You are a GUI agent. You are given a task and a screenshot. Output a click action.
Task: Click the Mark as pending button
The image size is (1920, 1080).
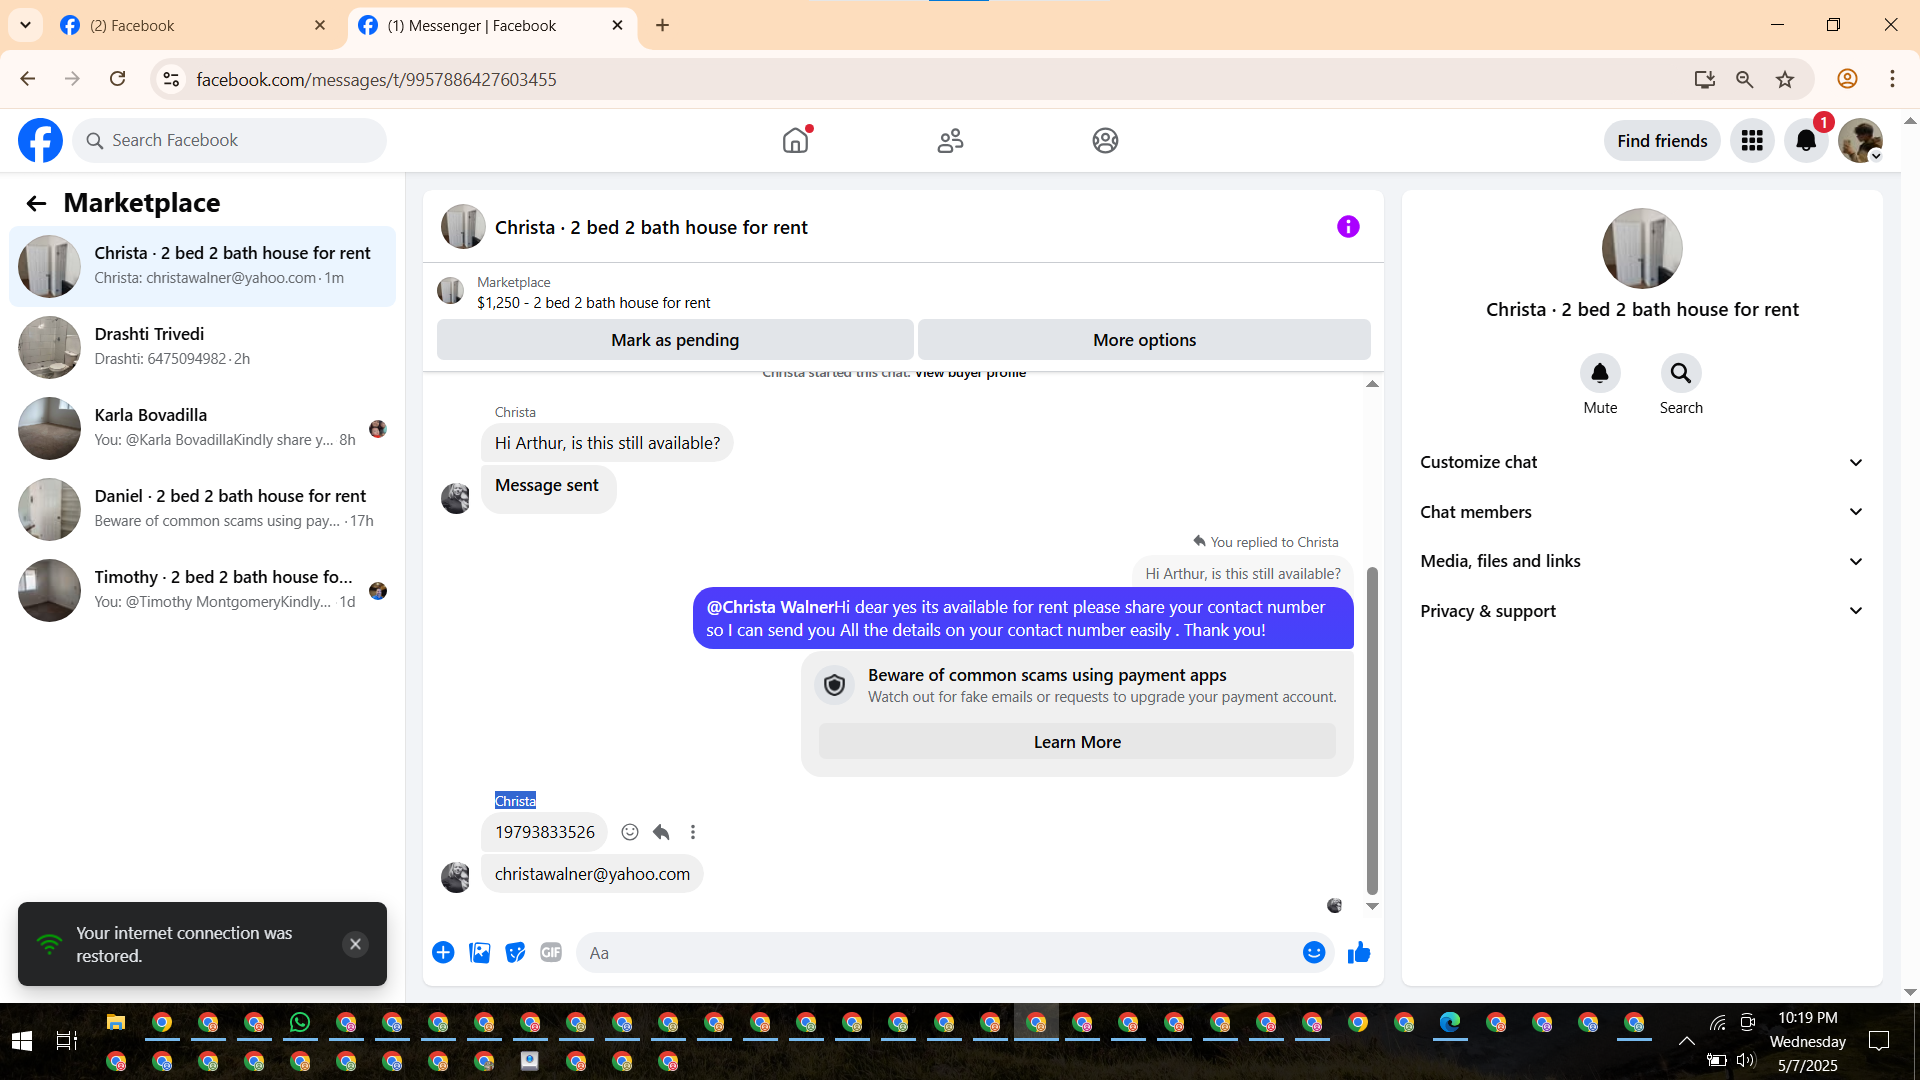tap(675, 340)
